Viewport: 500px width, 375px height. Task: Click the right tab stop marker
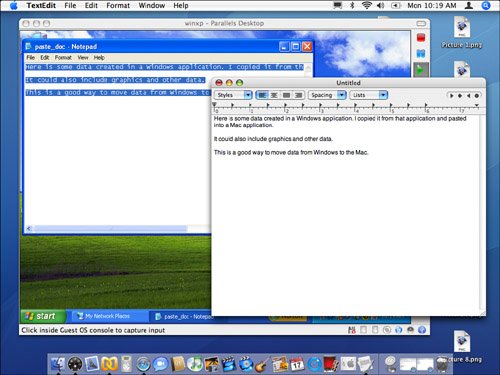pos(468,96)
